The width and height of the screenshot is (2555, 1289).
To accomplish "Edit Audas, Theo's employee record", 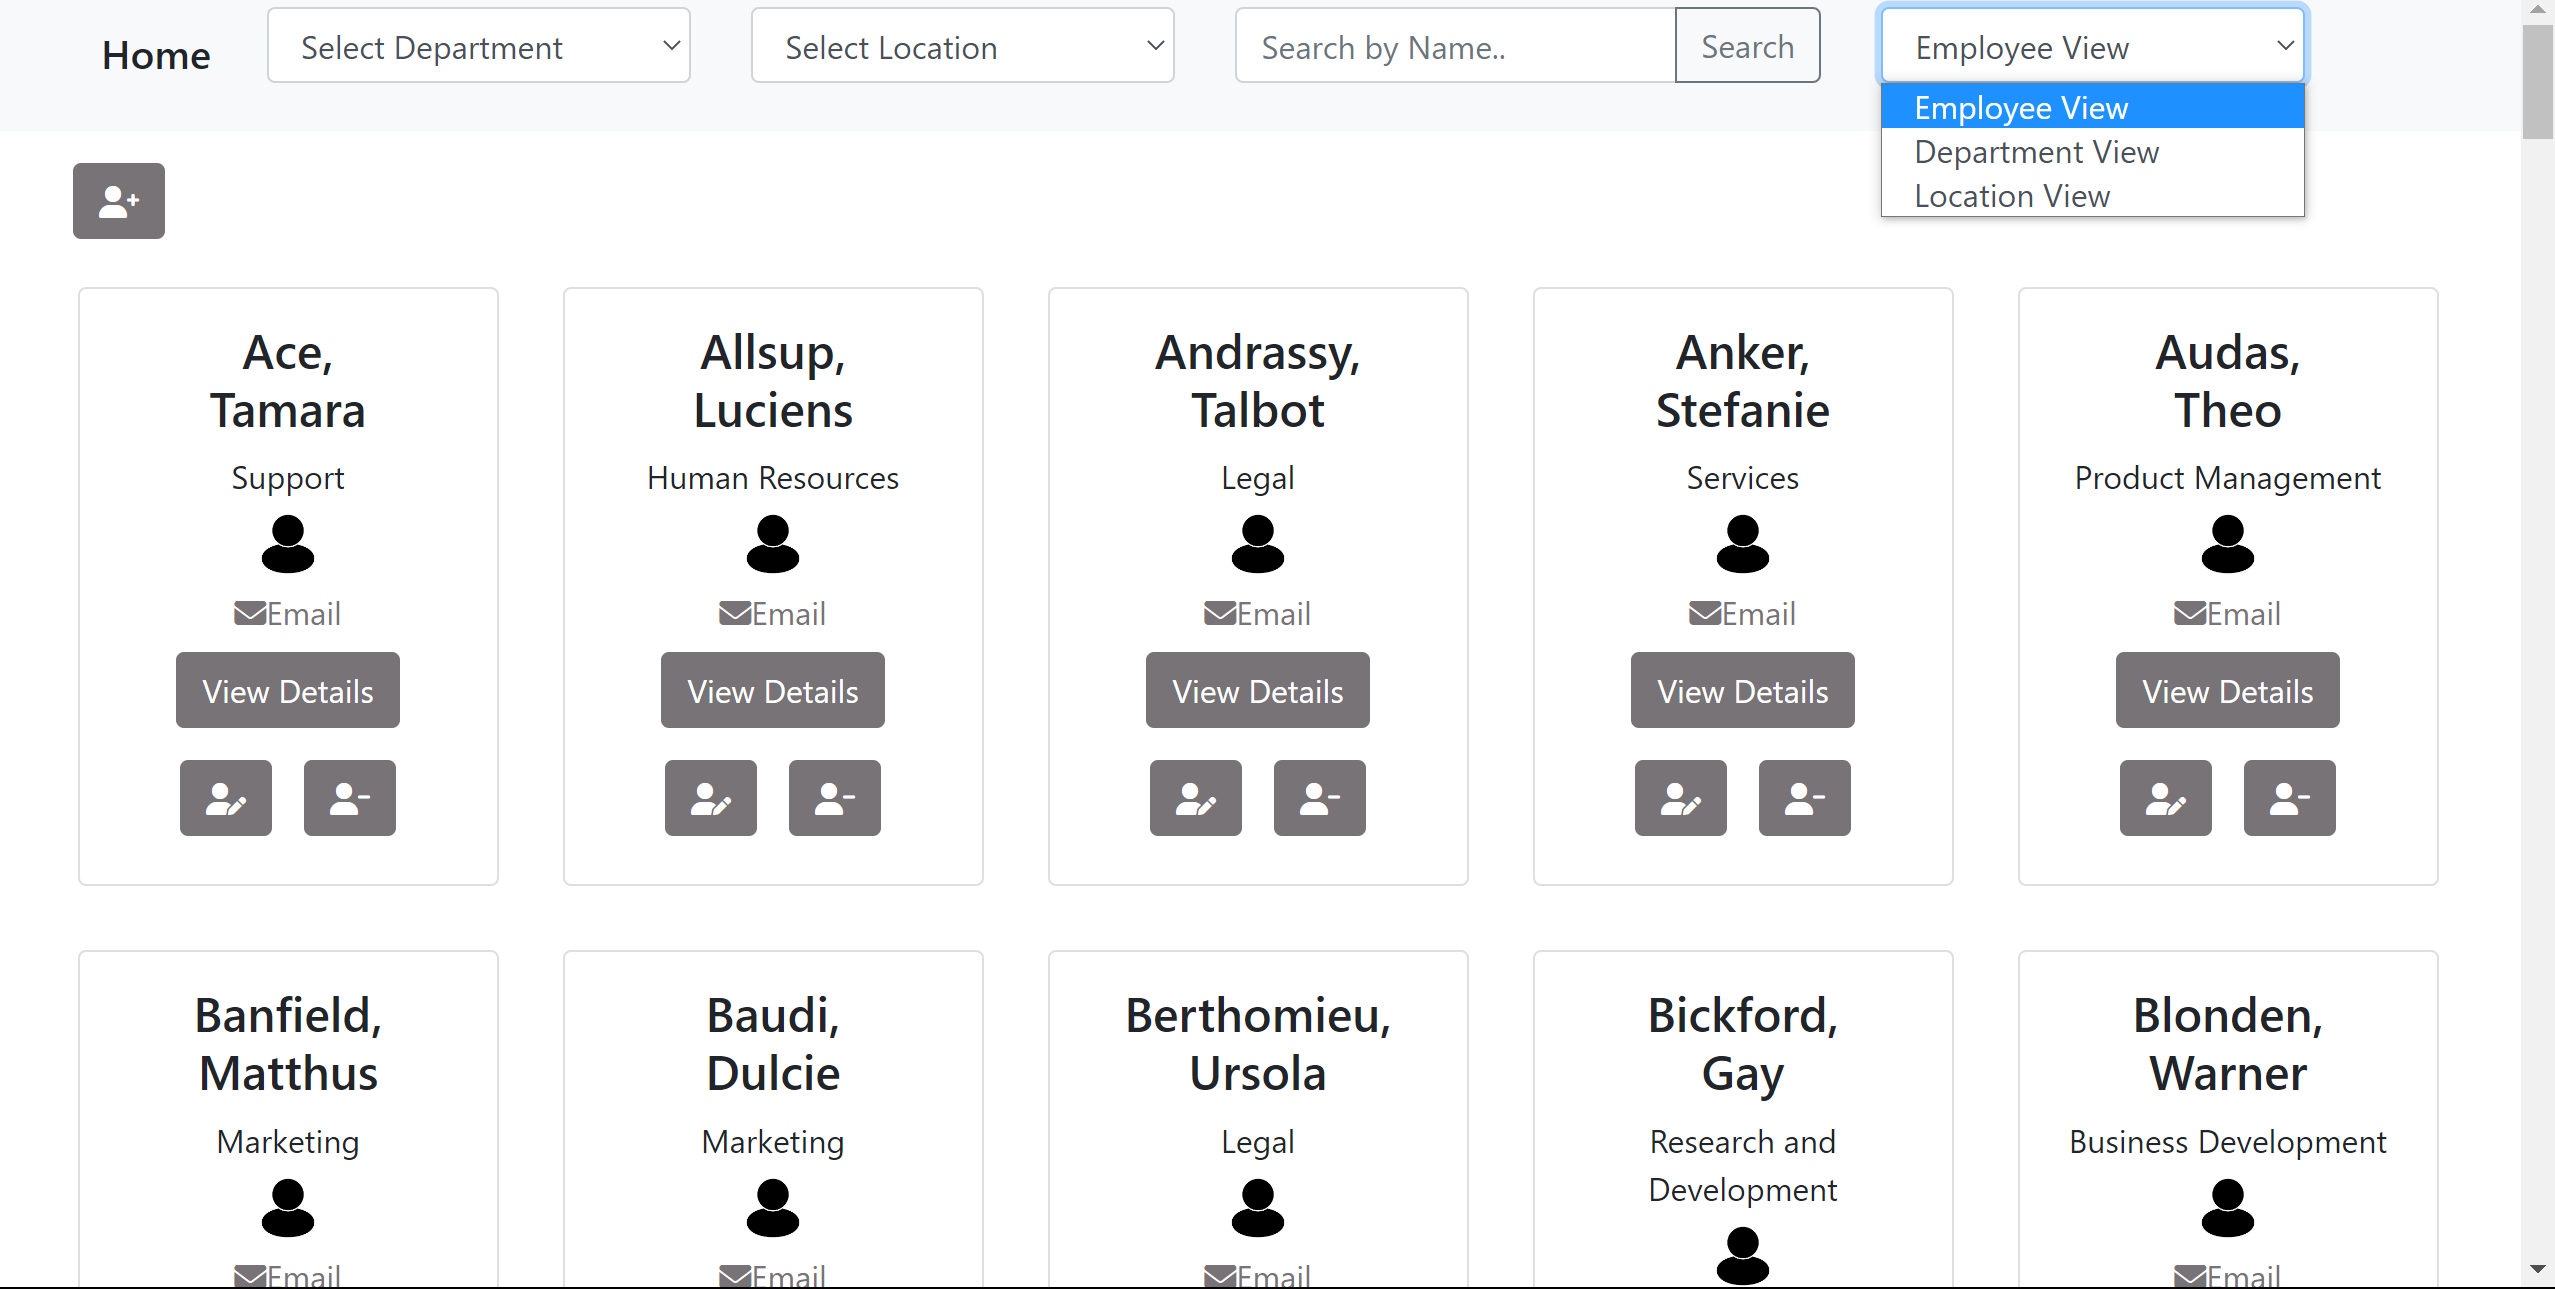I will pos(2165,798).
